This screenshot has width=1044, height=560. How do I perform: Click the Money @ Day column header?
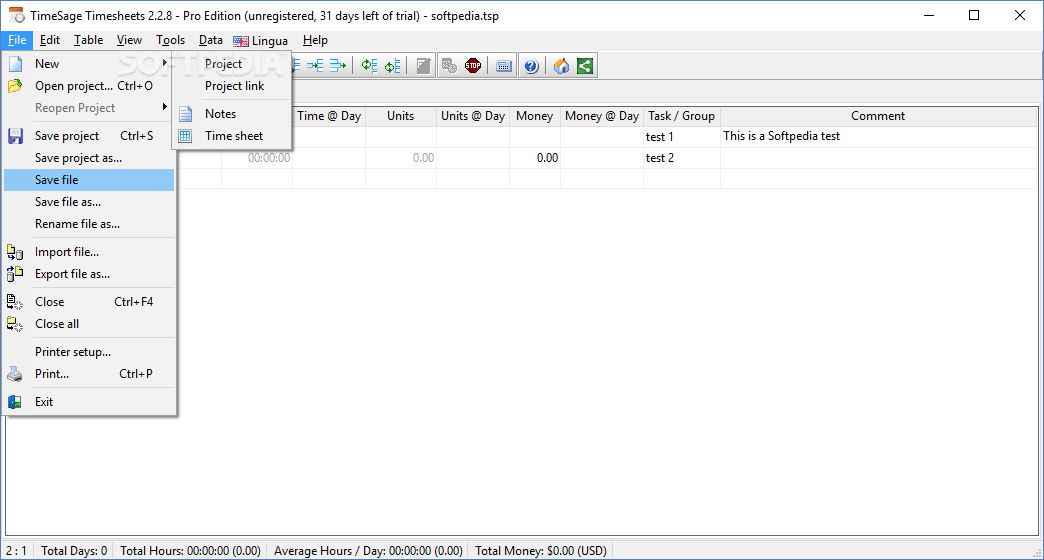[x=602, y=116]
